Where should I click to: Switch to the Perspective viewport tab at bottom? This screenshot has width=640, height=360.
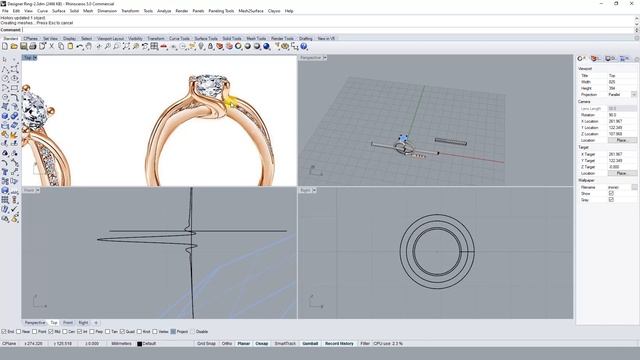coord(35,322)
